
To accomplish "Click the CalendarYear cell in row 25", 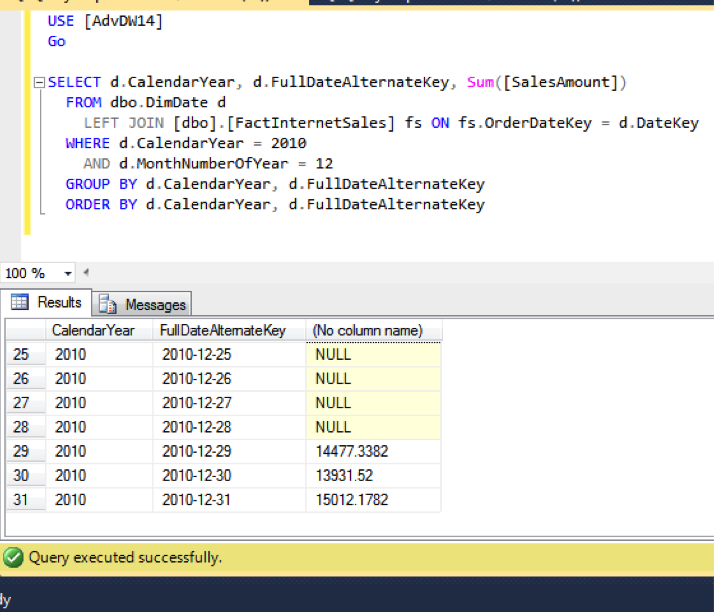I will (x=99, y=354).
